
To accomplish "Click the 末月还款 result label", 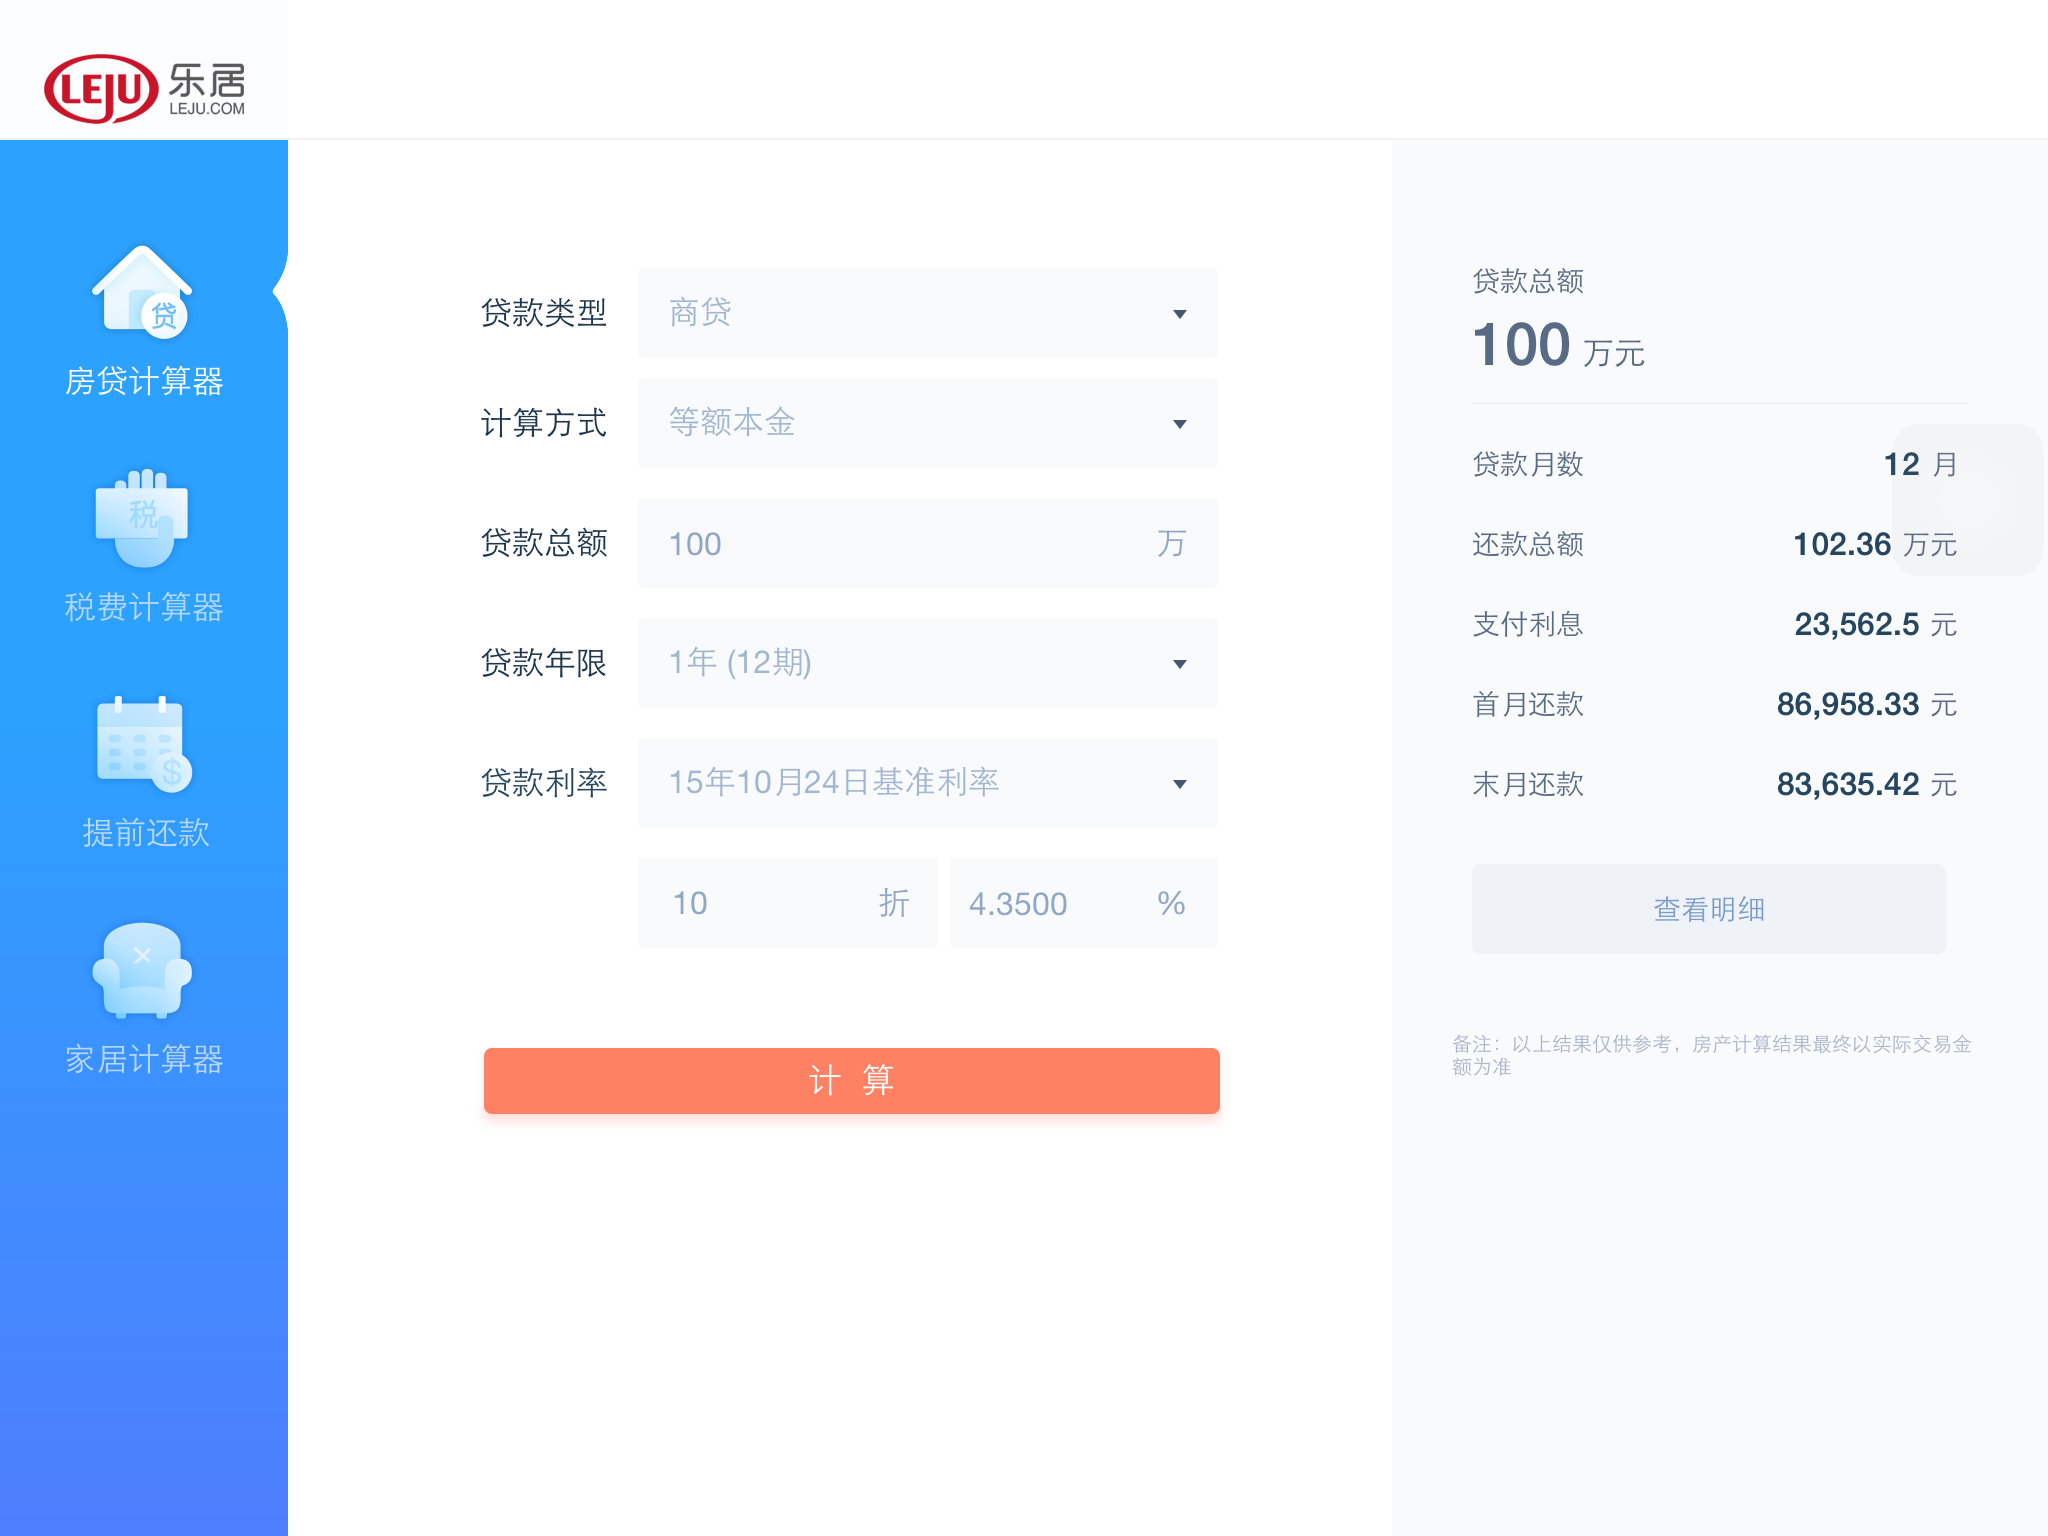I will (x=1528, y=784).
